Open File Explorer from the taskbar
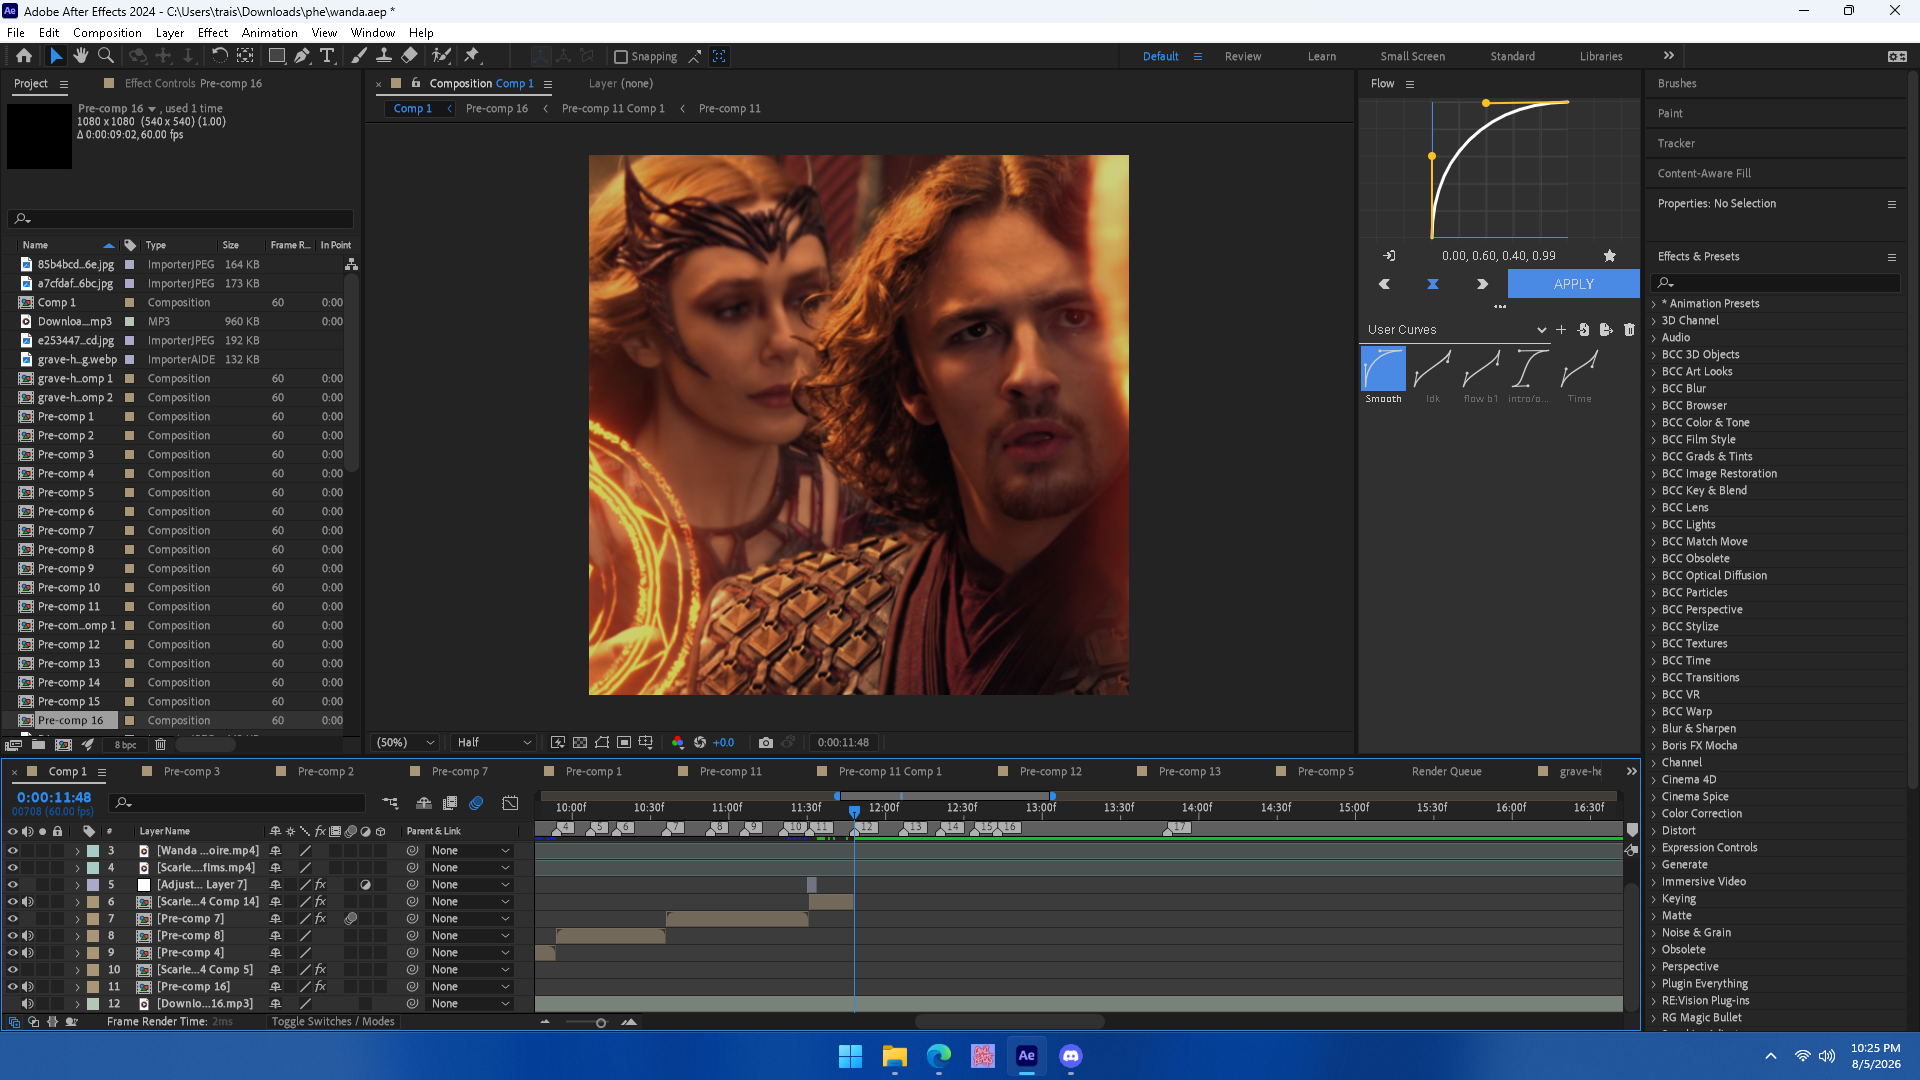The height and width of the screenshot is (1080, 1920). [x=894, y=1056]
